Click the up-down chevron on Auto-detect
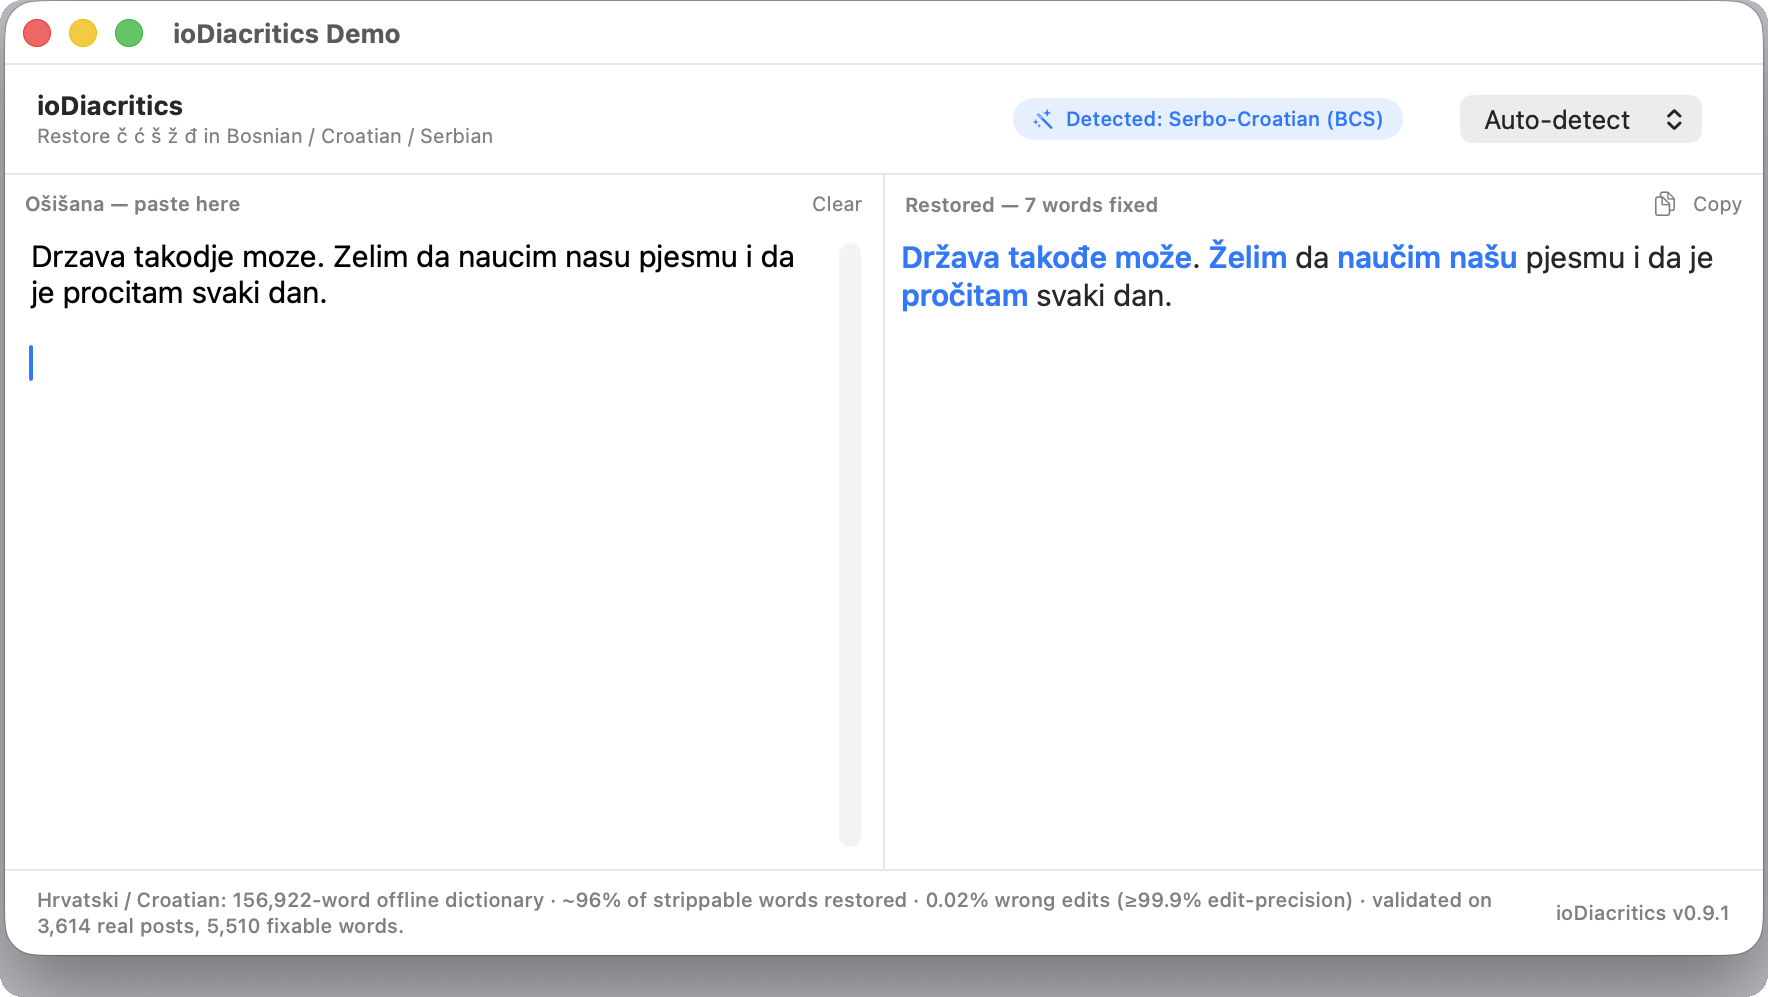Image resolution: width=1768 pixels, height=997 pixels. click(x=1673, y=120)
